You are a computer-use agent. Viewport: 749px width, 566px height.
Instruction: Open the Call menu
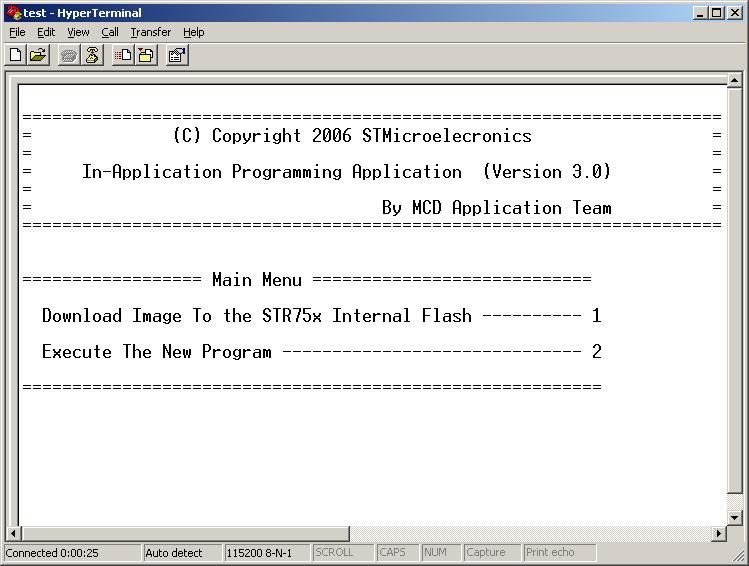[110, 32]
